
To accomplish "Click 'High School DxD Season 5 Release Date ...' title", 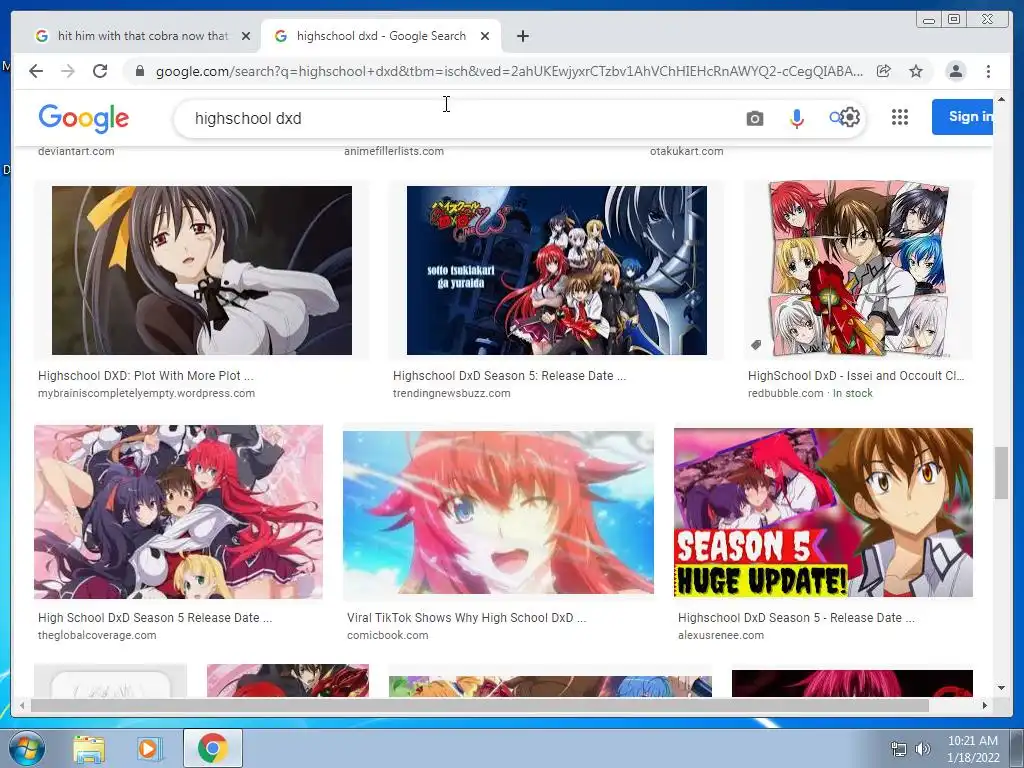I will (x=155, y=618).
